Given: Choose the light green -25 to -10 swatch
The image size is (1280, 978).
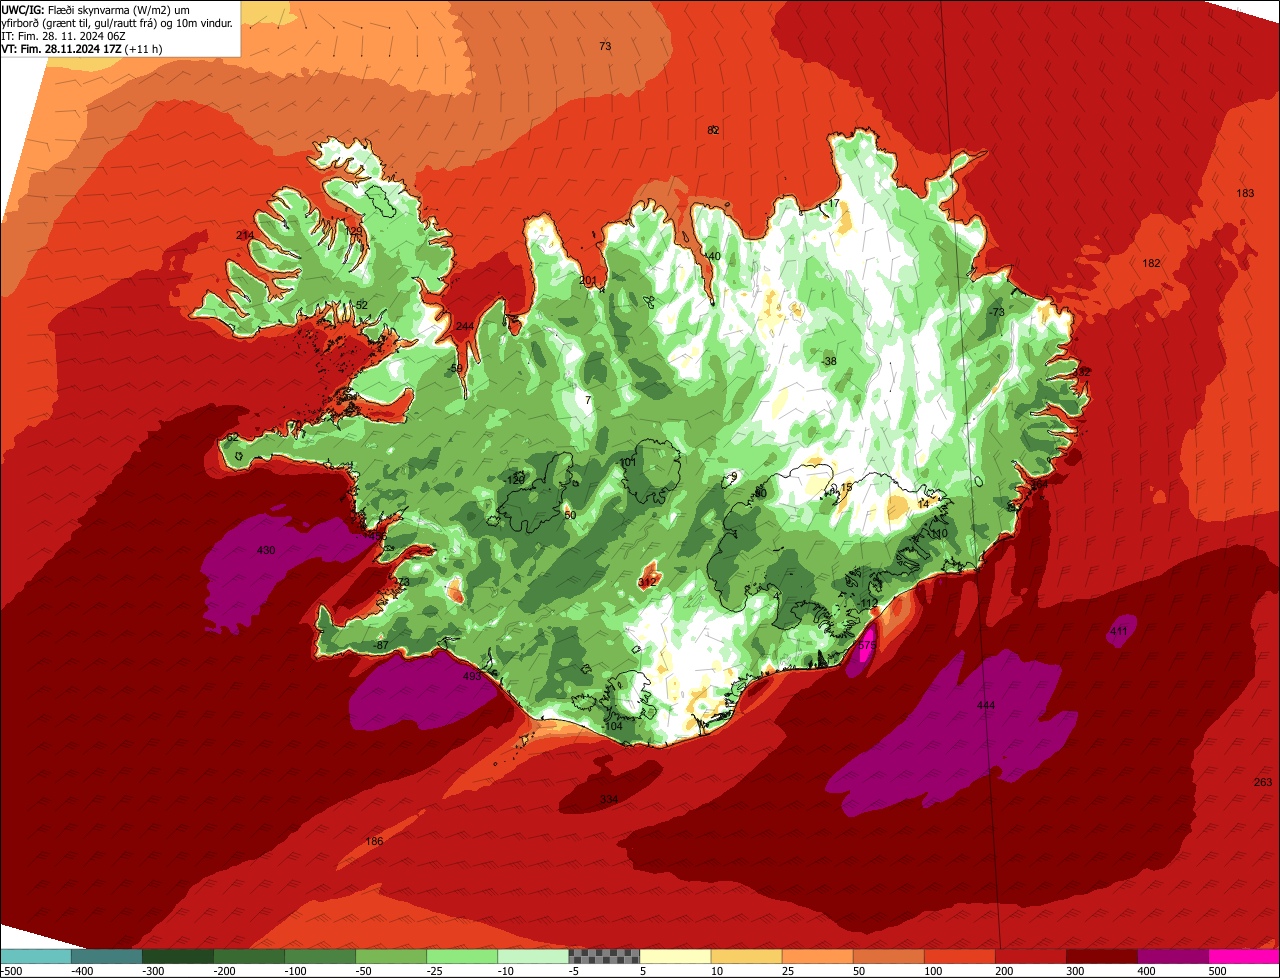Looking at the screenshot, I should click(462, 956).
